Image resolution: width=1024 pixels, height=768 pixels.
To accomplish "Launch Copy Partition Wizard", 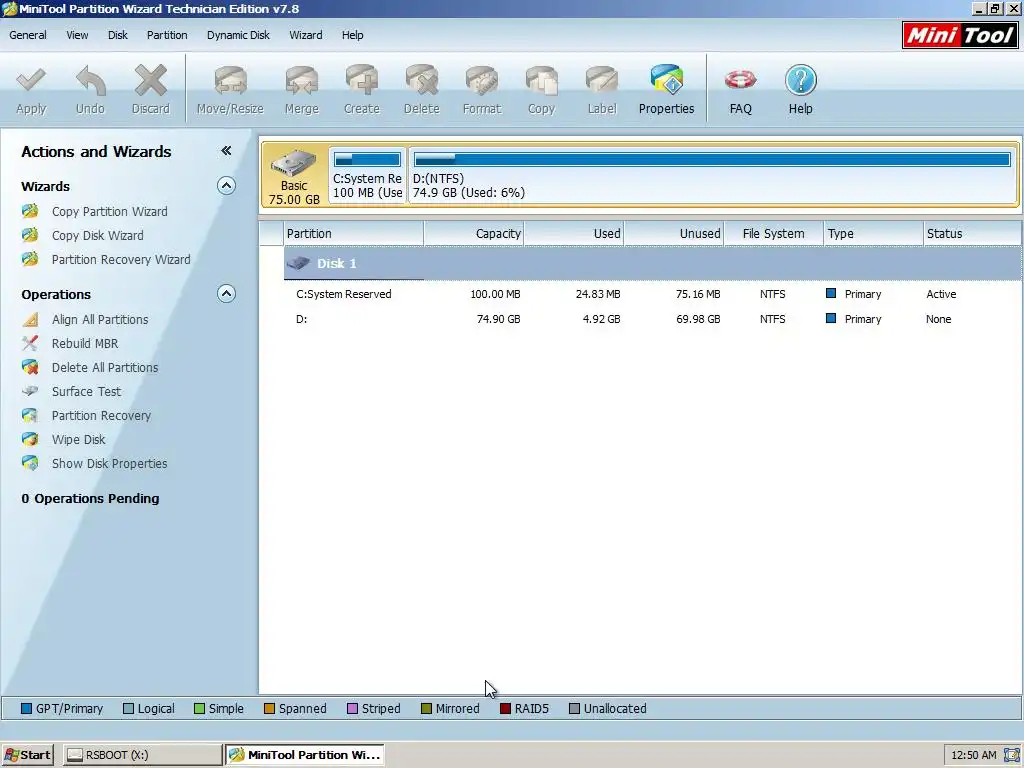I will [110, 212].
